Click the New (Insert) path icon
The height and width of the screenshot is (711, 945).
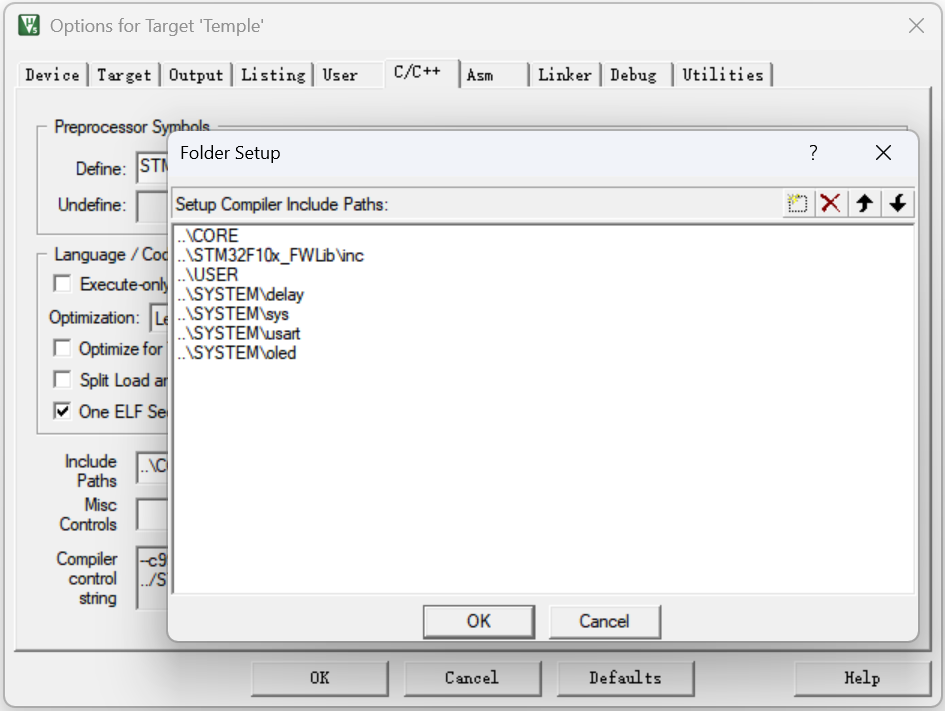(x=797, y=204)
